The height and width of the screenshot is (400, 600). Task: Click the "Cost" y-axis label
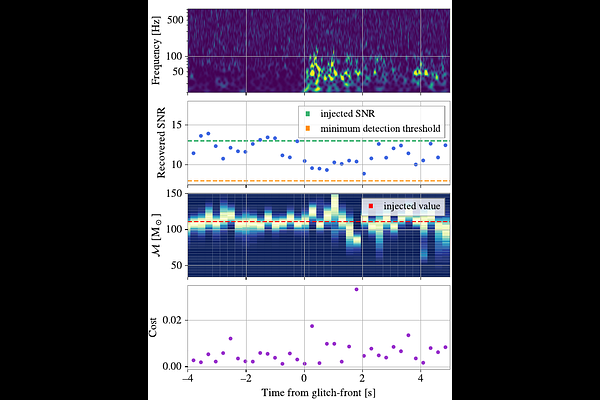click(x=151, y=328)
